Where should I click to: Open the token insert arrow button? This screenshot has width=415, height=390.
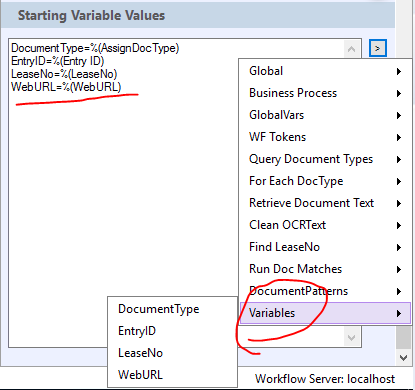point(378,48)
